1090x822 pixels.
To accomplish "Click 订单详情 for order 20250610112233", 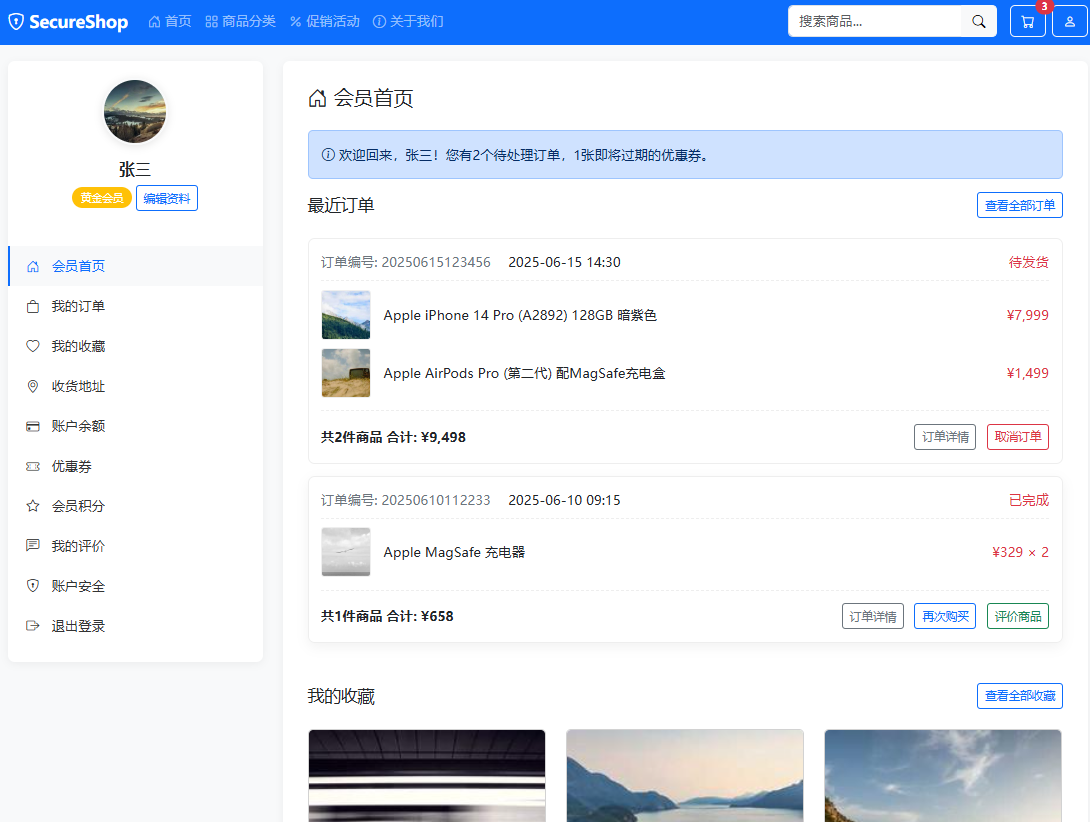I will pyautogui.click(x=872, y=616).
